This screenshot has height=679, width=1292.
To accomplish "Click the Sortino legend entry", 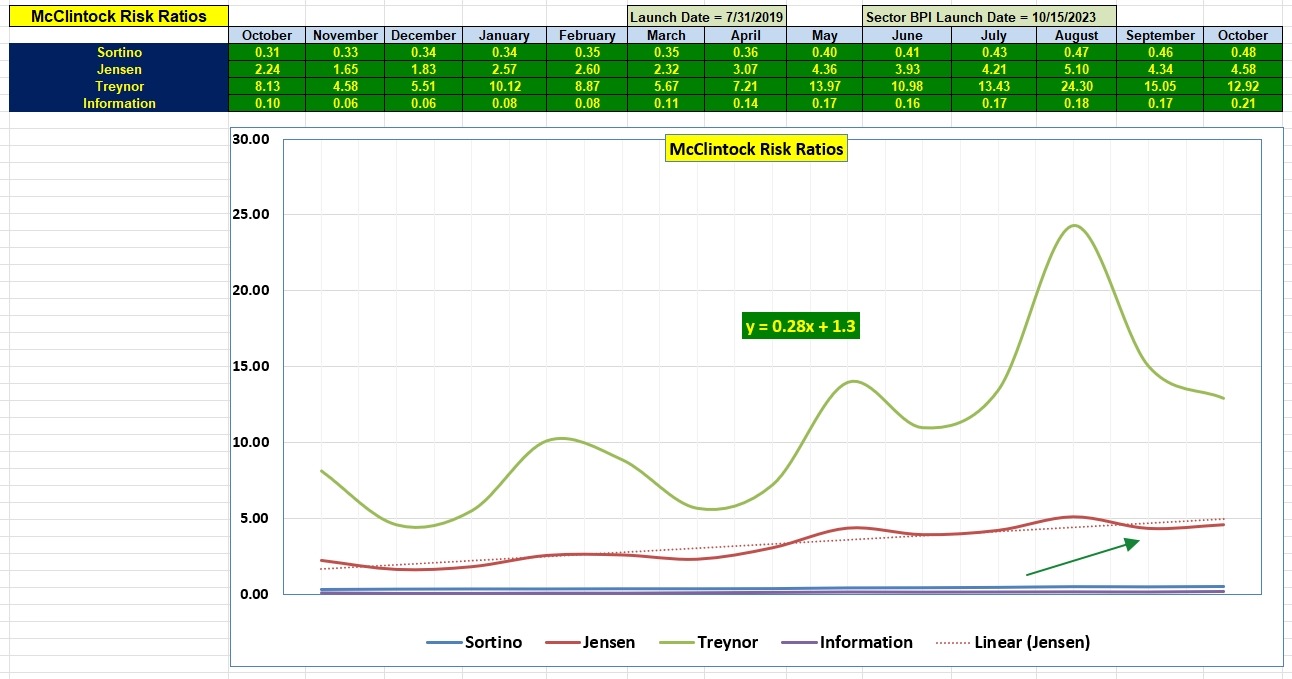I will 474,642.
